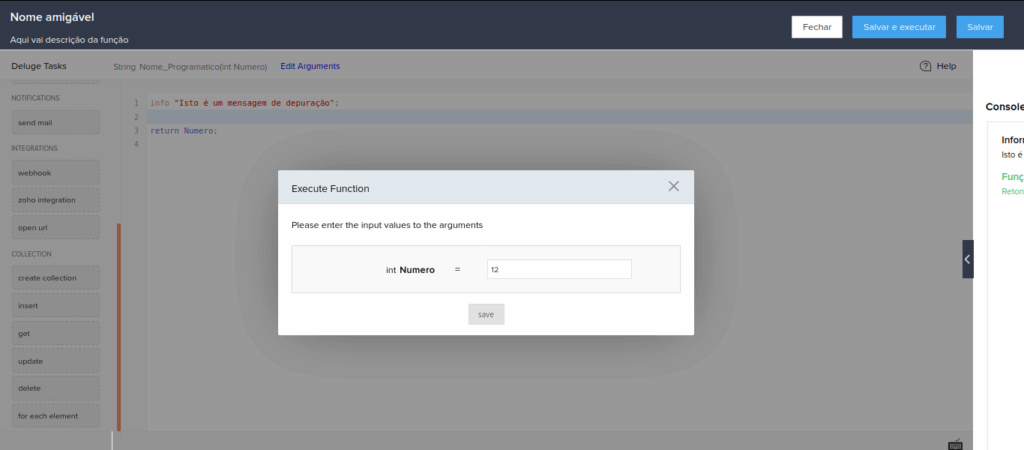Click the save button in dialog
This screenshot has height=450, width=1024.
(x=486, y=314)
